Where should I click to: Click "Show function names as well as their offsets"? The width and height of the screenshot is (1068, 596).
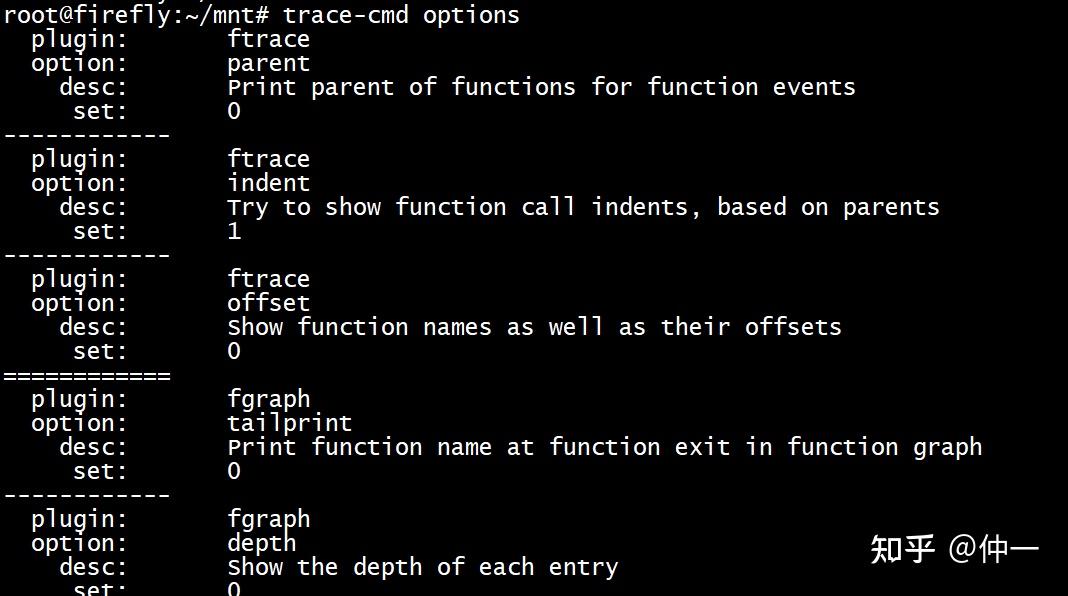(534, 327)
